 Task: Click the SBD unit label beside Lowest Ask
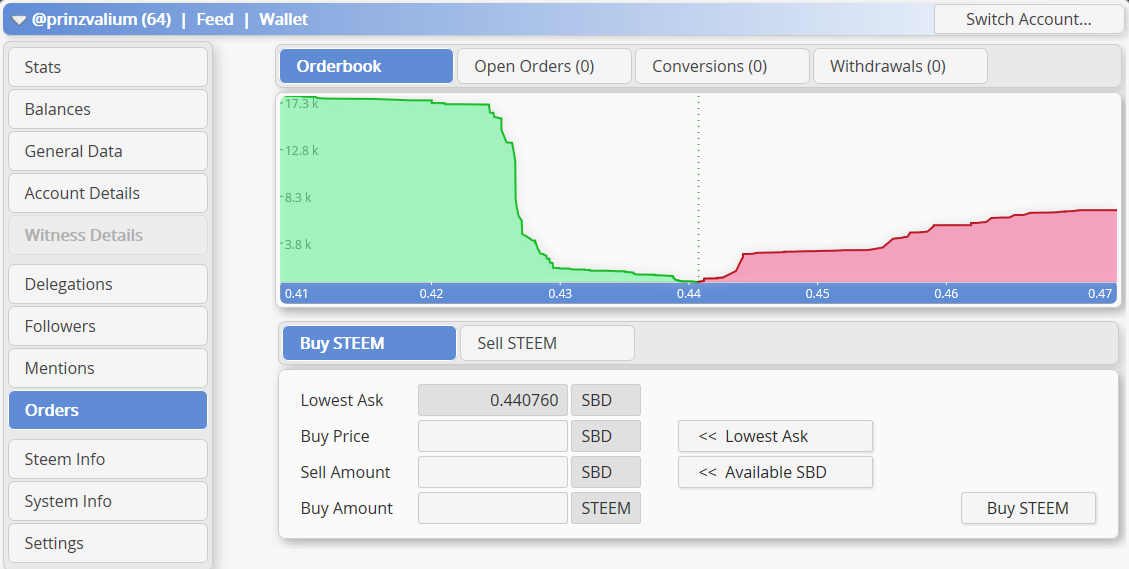tap(606, 400)
